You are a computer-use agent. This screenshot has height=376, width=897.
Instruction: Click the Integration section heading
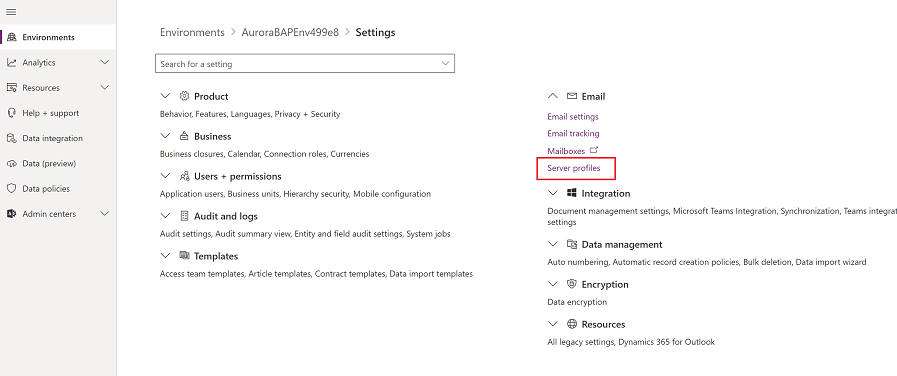606,193
